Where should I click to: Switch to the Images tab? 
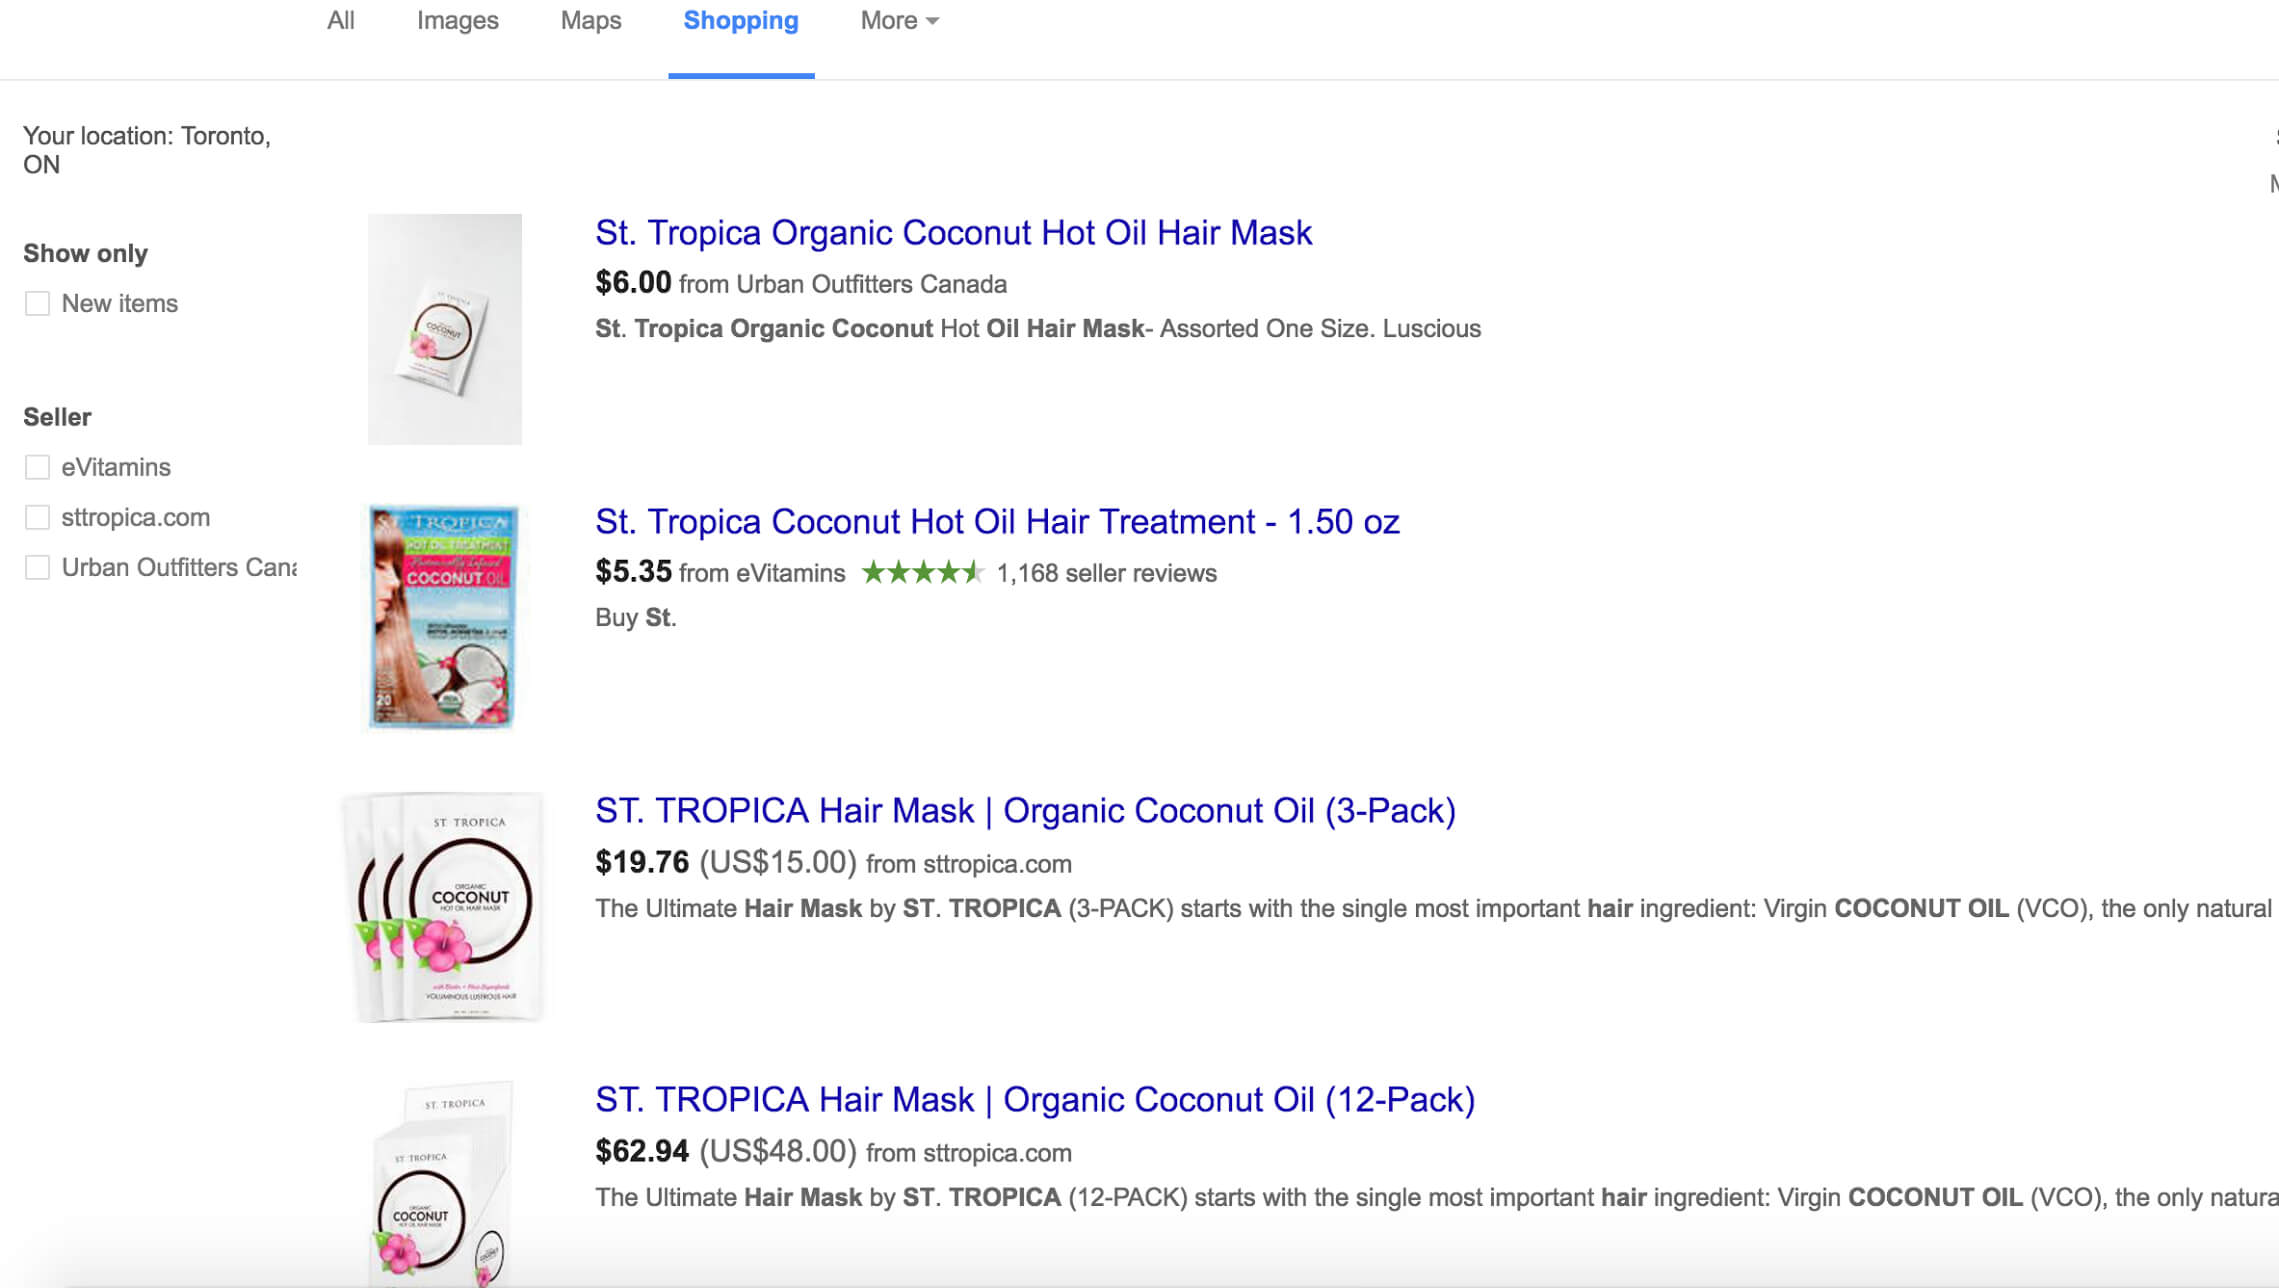pyautogui.click(x=456, y=20)
